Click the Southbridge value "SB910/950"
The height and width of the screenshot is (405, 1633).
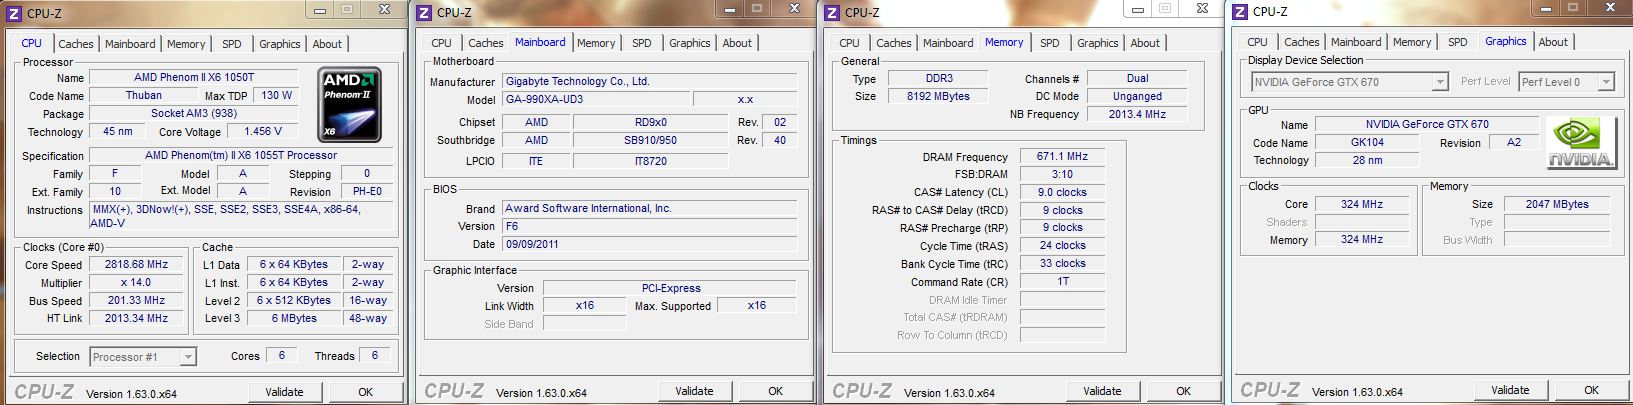point(650,140)
